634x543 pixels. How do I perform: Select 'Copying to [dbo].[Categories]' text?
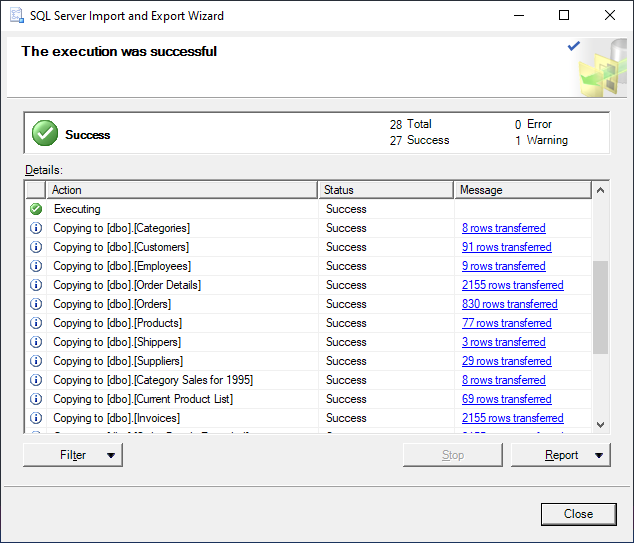[122, 228]
